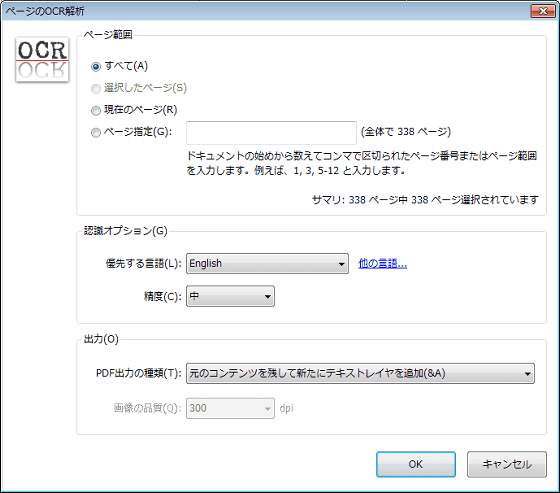560x493 pixels.
Task: Open the PDF出力の種類(T) dropdown
Action: click(x=360, y=373)
